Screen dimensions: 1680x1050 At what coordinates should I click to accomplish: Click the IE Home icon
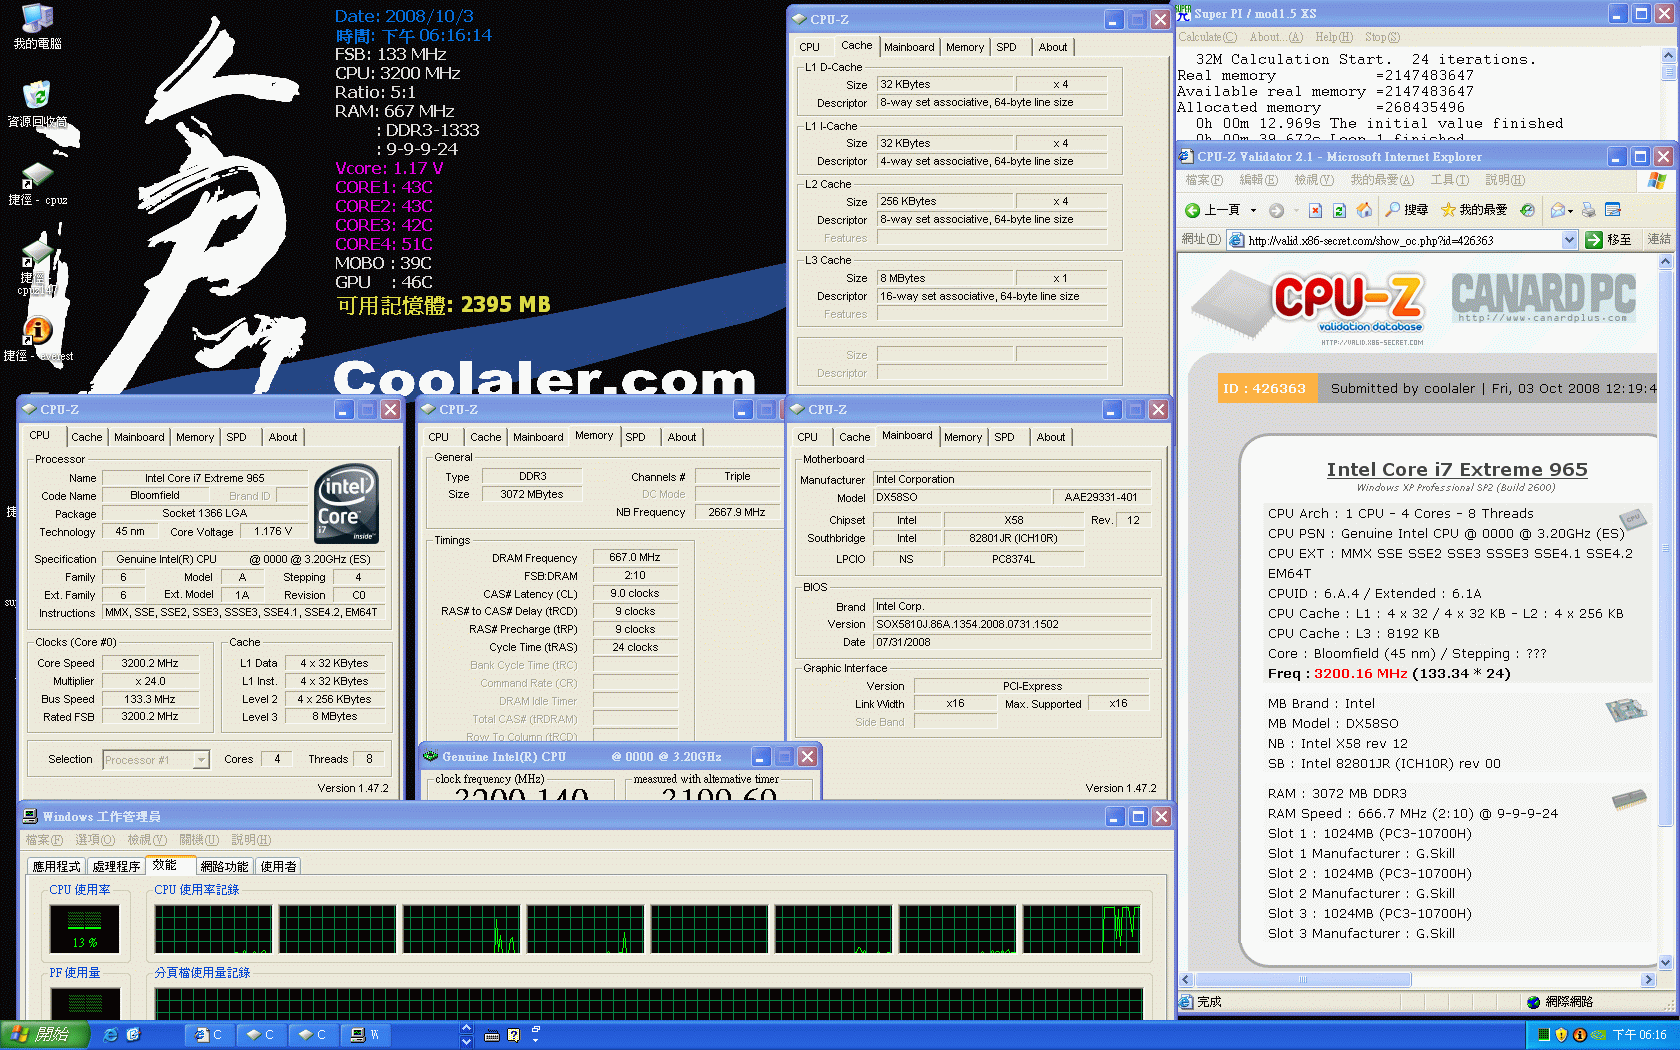click(1364, 210)
